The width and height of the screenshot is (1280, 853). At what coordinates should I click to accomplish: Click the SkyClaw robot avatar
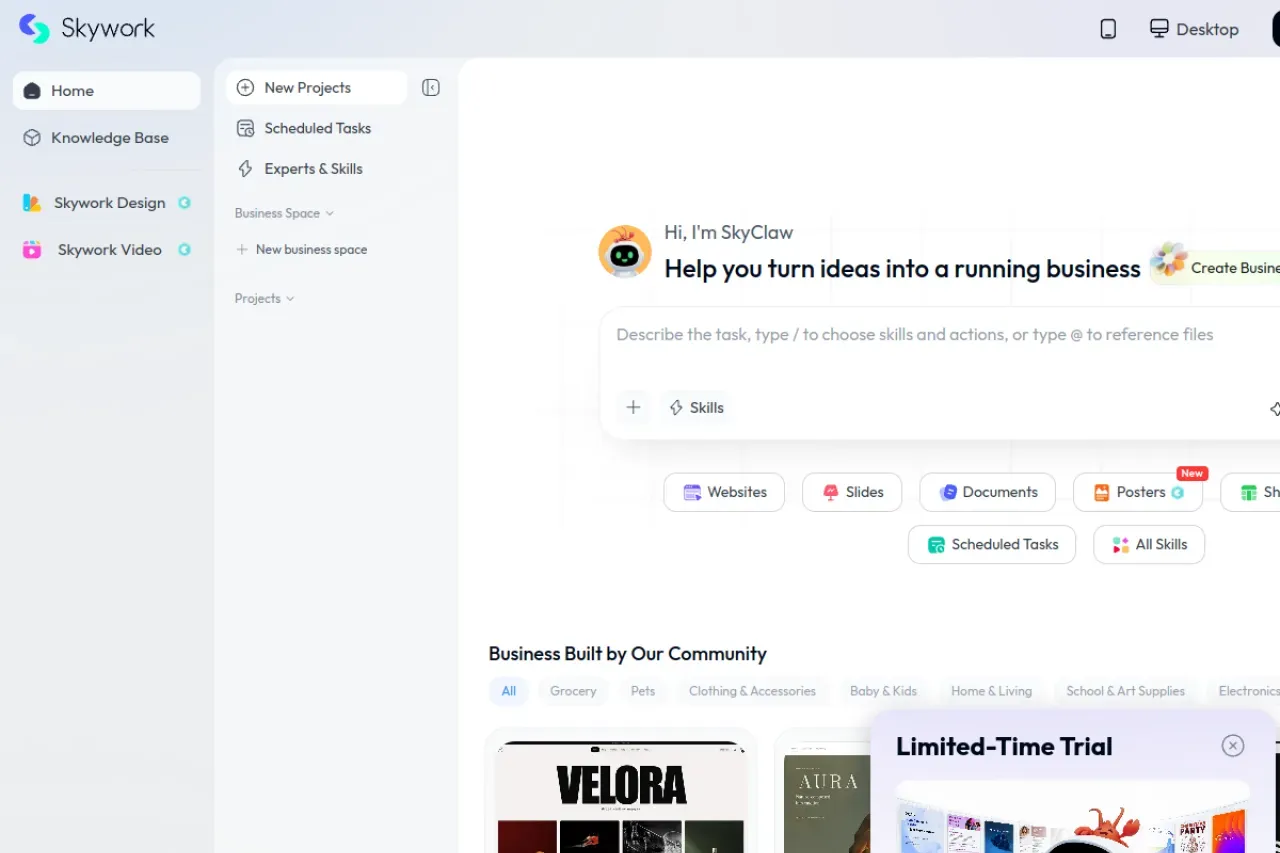(x=625, y=251)
